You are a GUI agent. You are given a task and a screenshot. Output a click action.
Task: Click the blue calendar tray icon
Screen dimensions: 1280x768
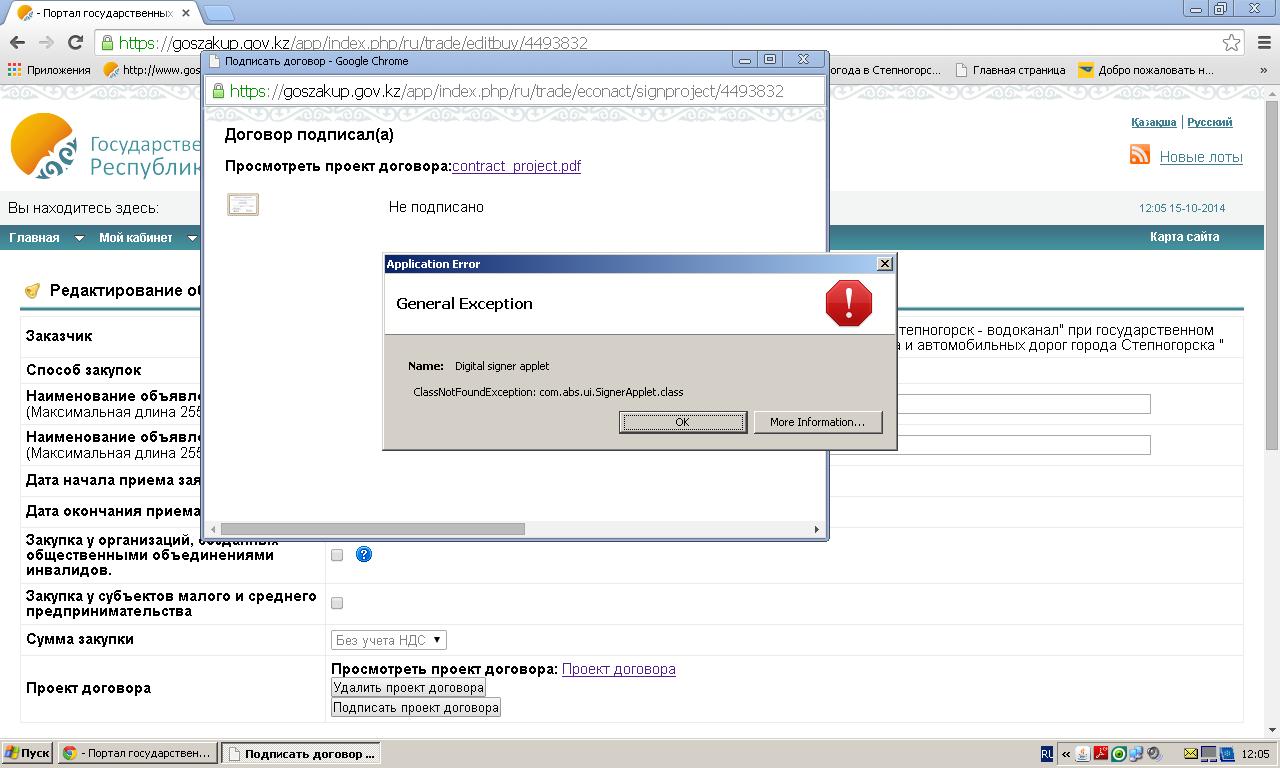coord(1227,754)
